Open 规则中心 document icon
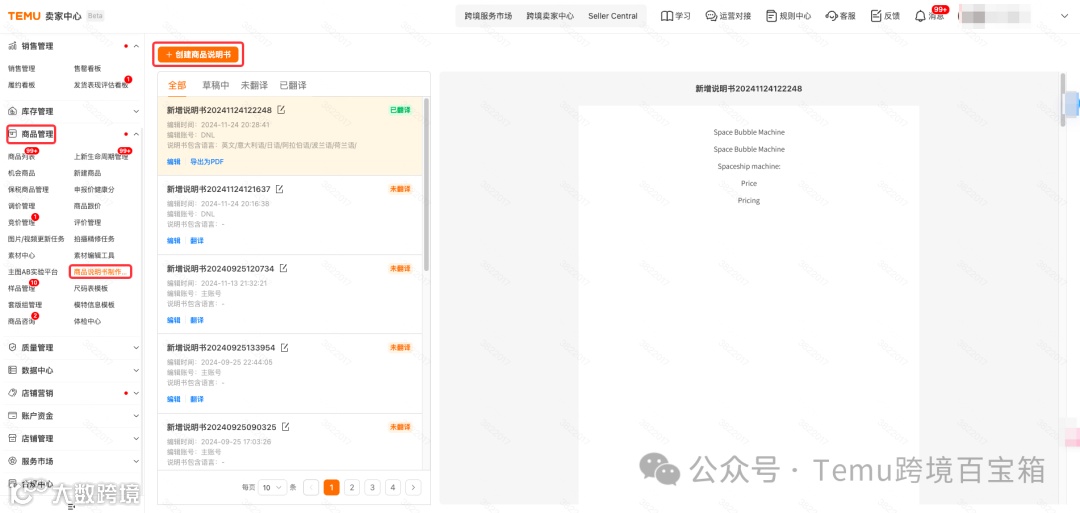1080x513 pixels. point(771,16)
